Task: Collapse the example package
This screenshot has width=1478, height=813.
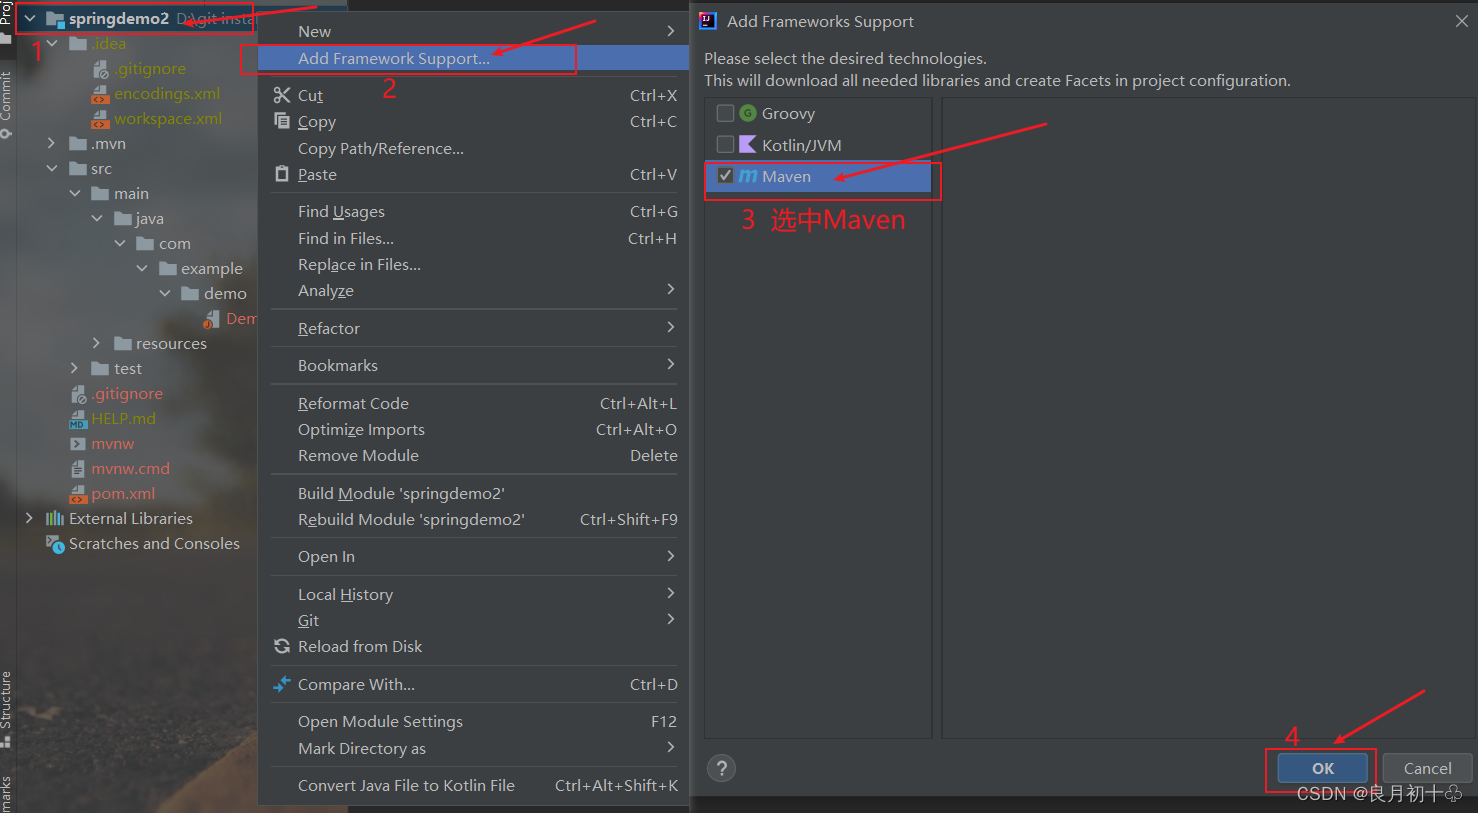Action: tap(142, 268)
